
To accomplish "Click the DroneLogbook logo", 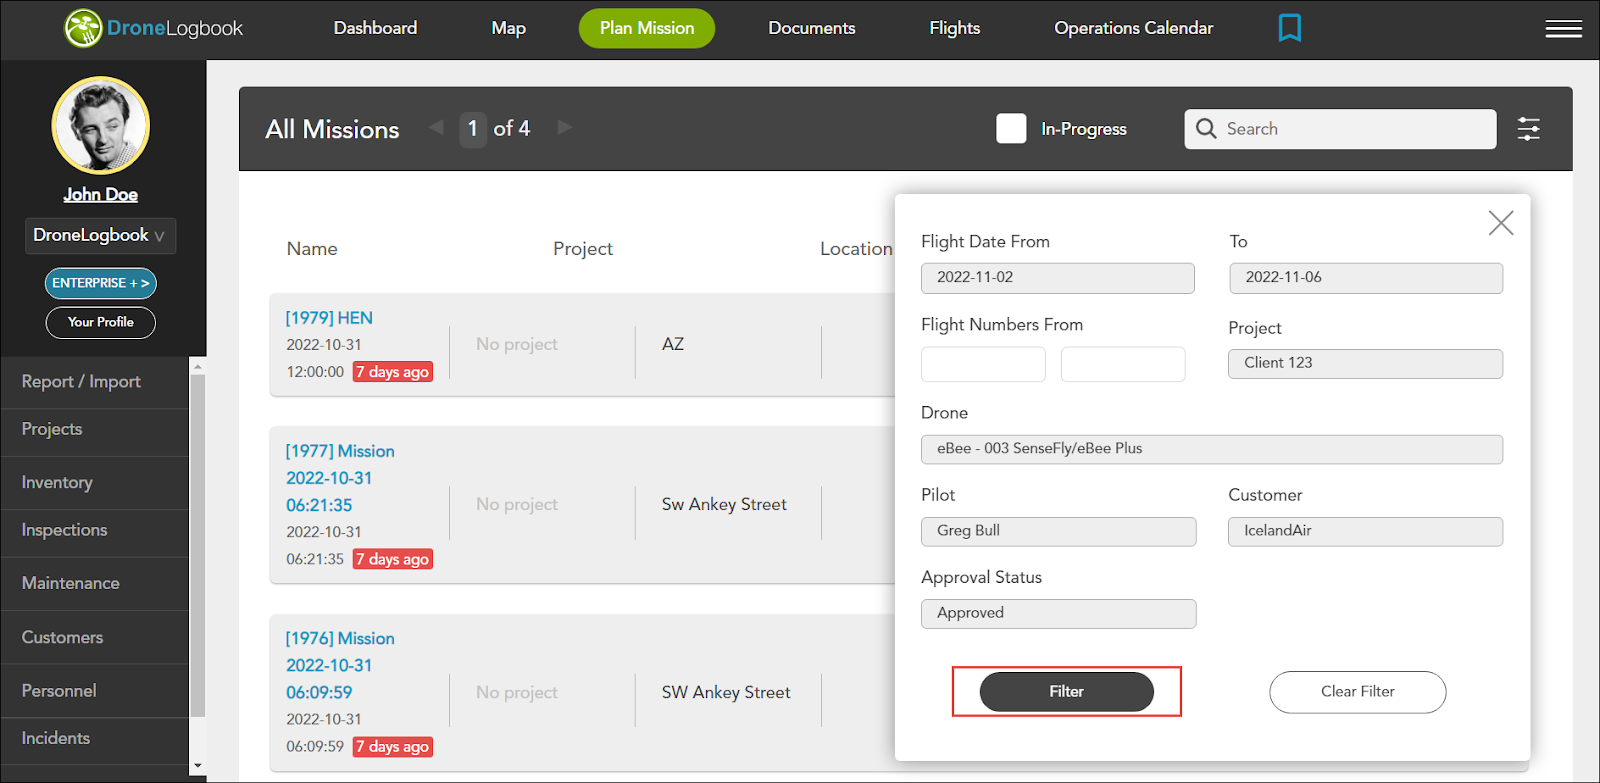I will (154, 28).
